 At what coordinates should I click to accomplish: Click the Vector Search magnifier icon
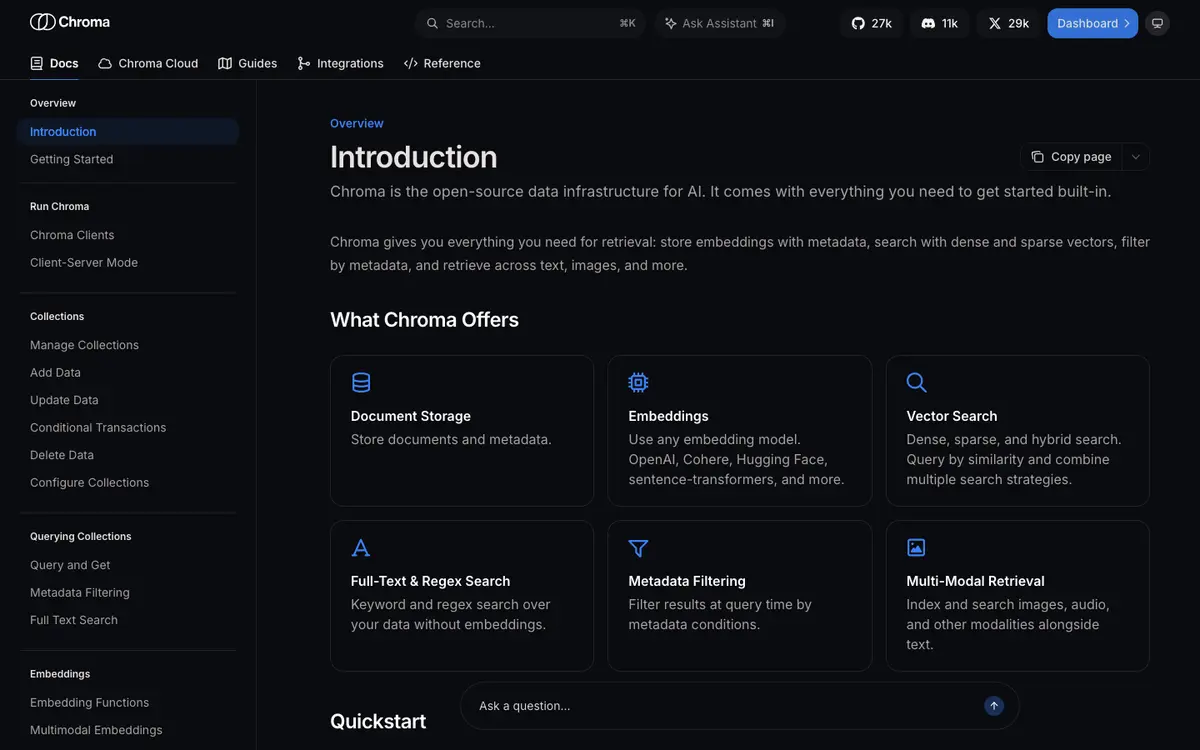[916, 382]
